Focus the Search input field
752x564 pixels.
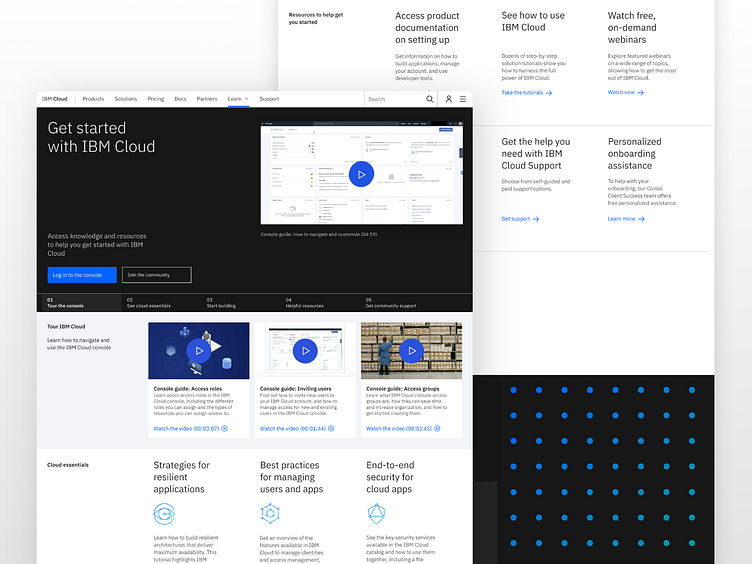[396, 99]
